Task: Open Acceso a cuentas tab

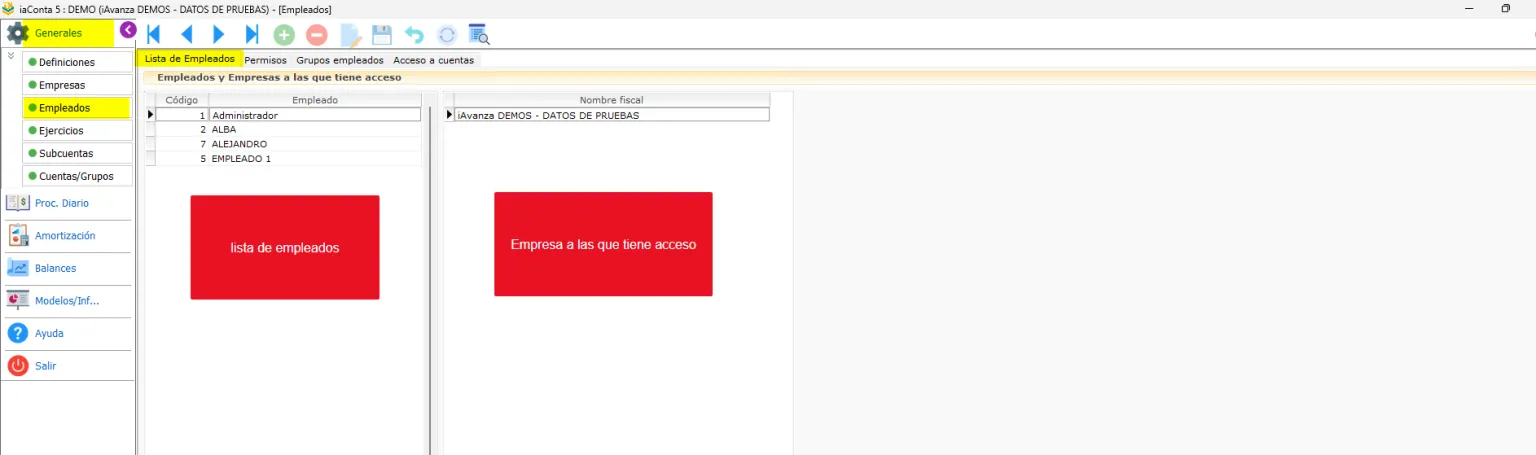Action: [x=434, y=60]
